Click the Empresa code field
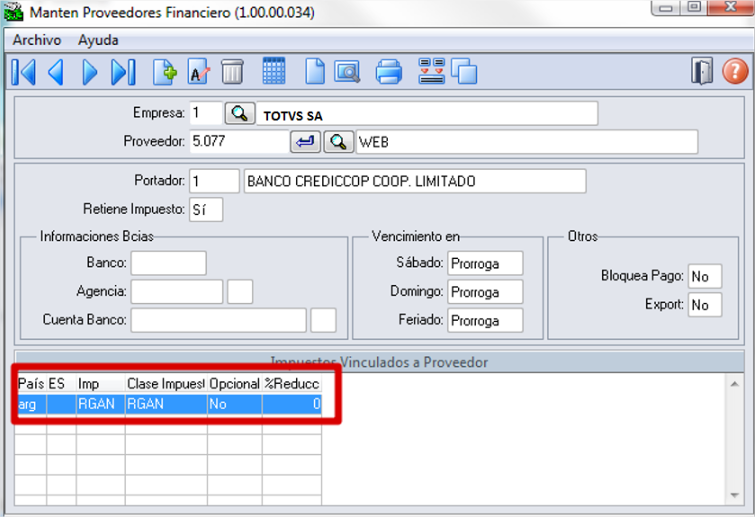Screen dimensions: 755x517 click(206, 114)
